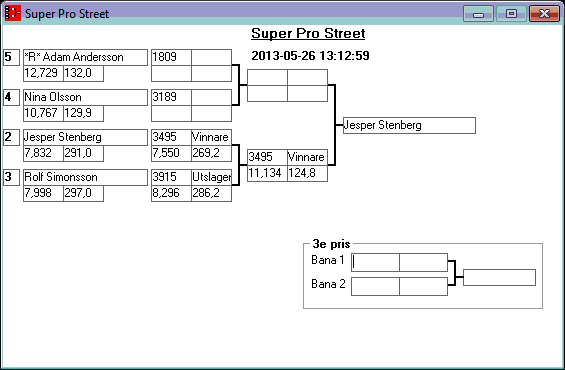The width and height of the screenshot is (565, 370).
Task: Click the seed number 5 box
Action: (x=12, y=57)
